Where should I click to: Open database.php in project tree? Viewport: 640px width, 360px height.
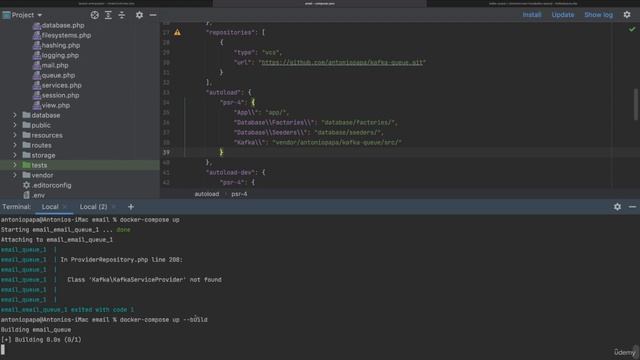(x=62, y=25)
